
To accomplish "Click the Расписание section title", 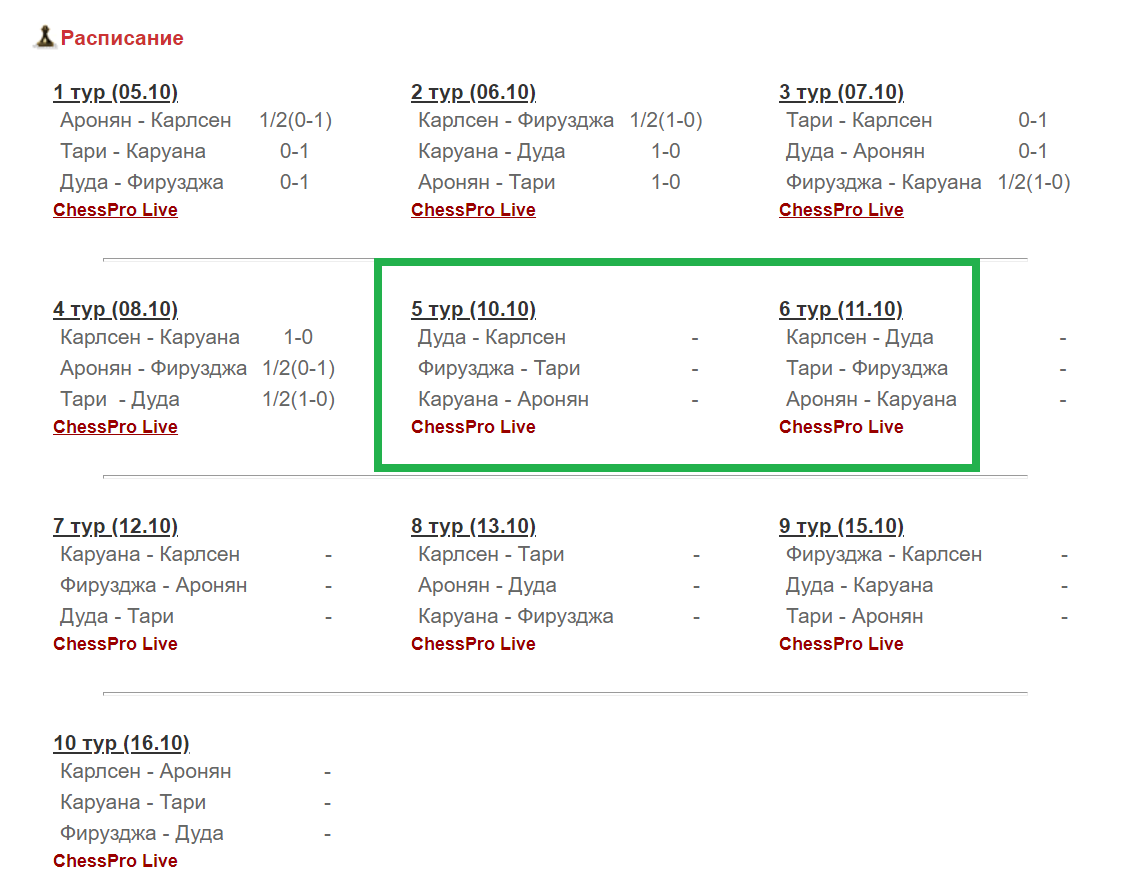I will click(x=122, y=39).
